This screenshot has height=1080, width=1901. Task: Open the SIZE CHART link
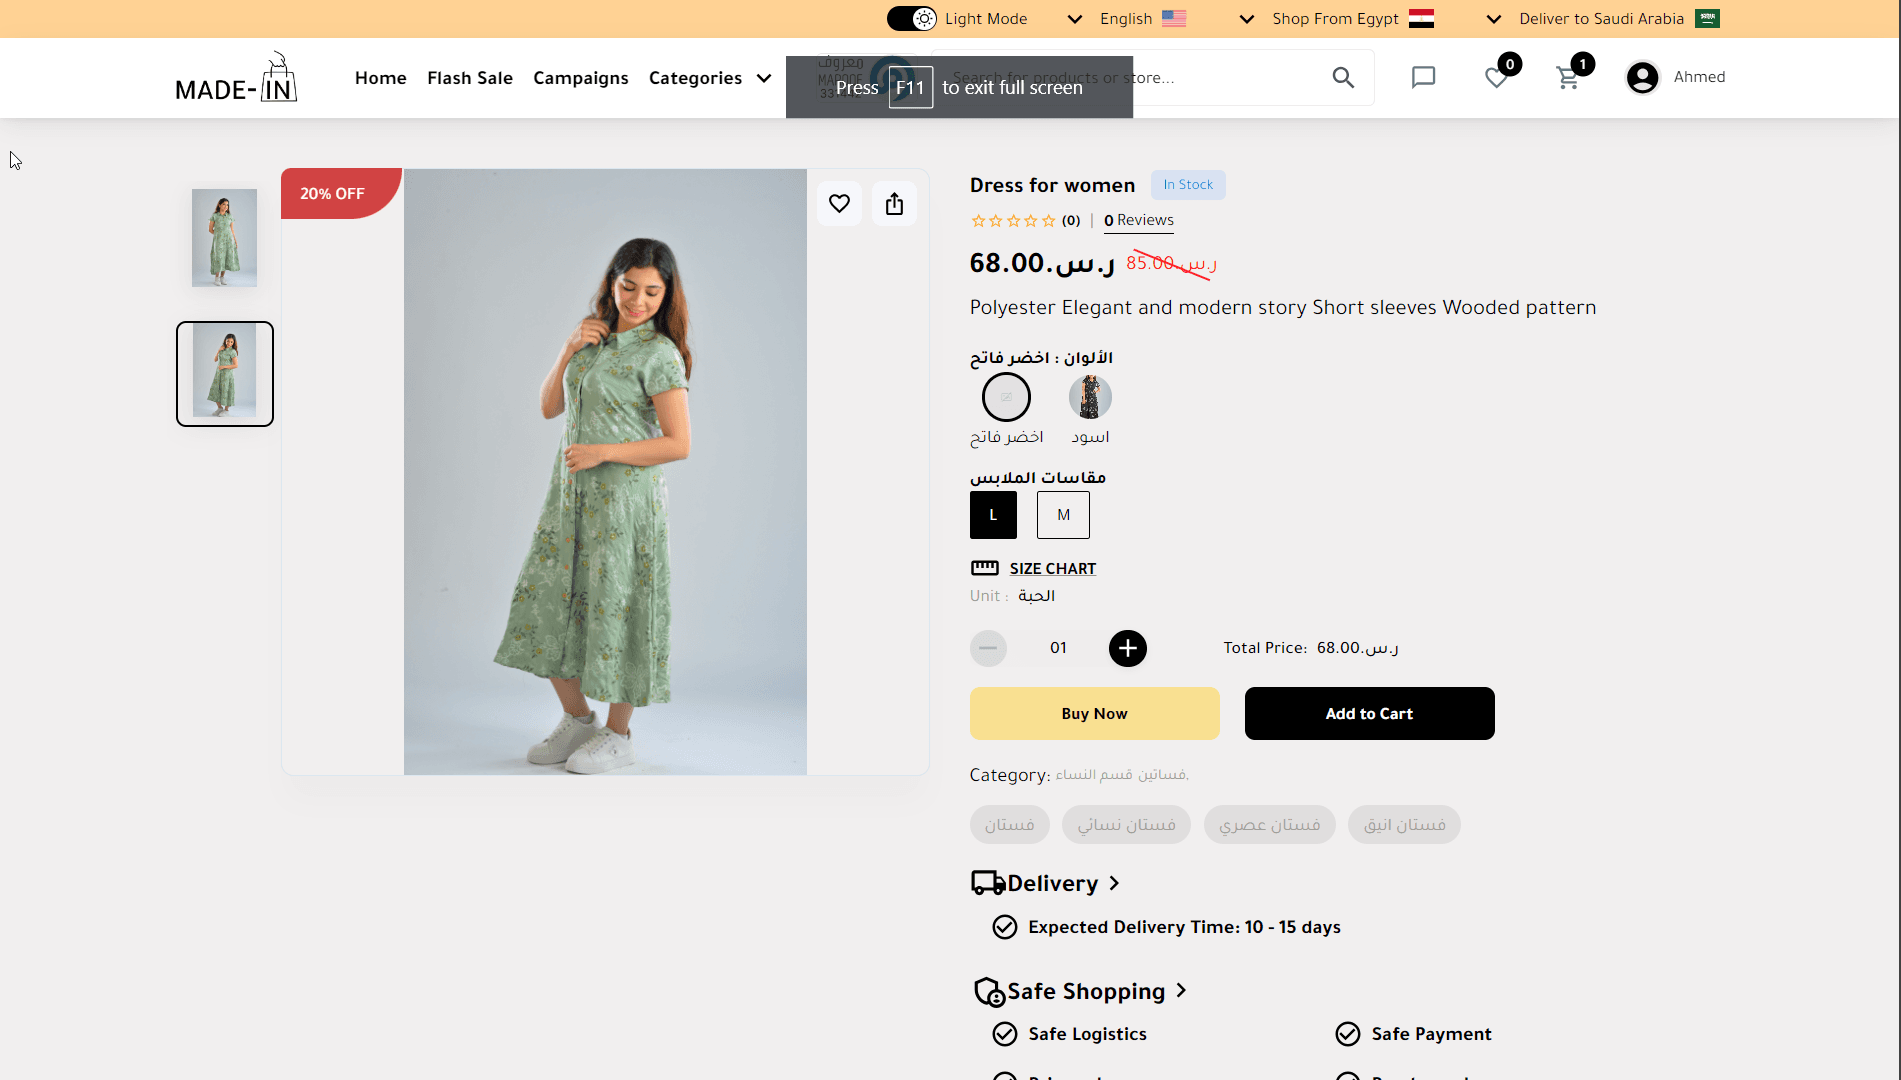pos(1052,569)
